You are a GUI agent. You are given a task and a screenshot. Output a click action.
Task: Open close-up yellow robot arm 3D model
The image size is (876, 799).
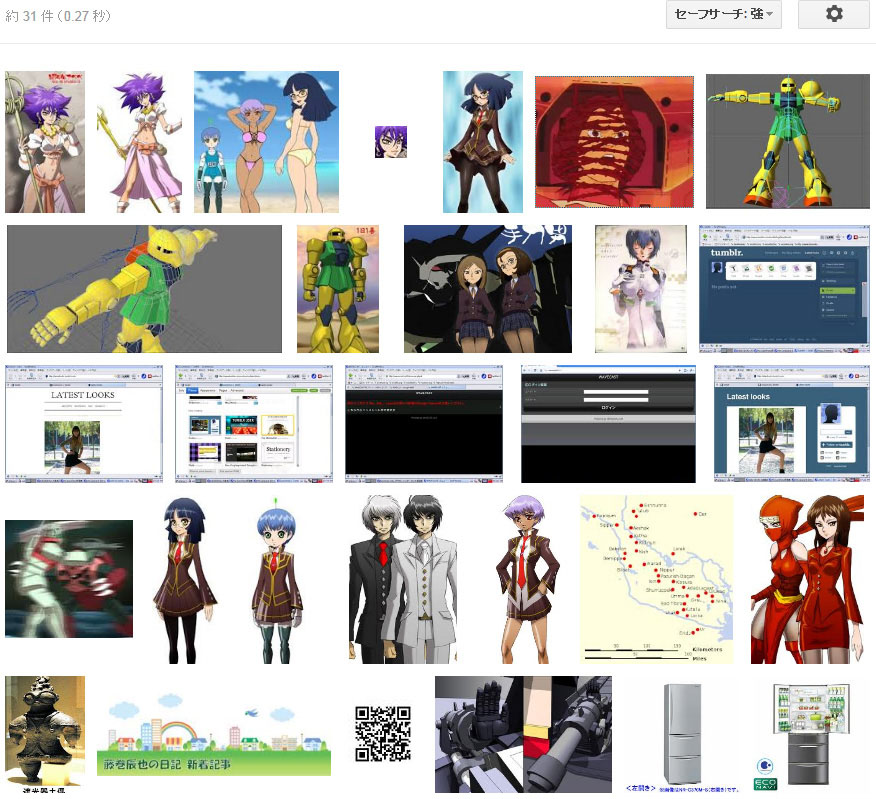144,289
